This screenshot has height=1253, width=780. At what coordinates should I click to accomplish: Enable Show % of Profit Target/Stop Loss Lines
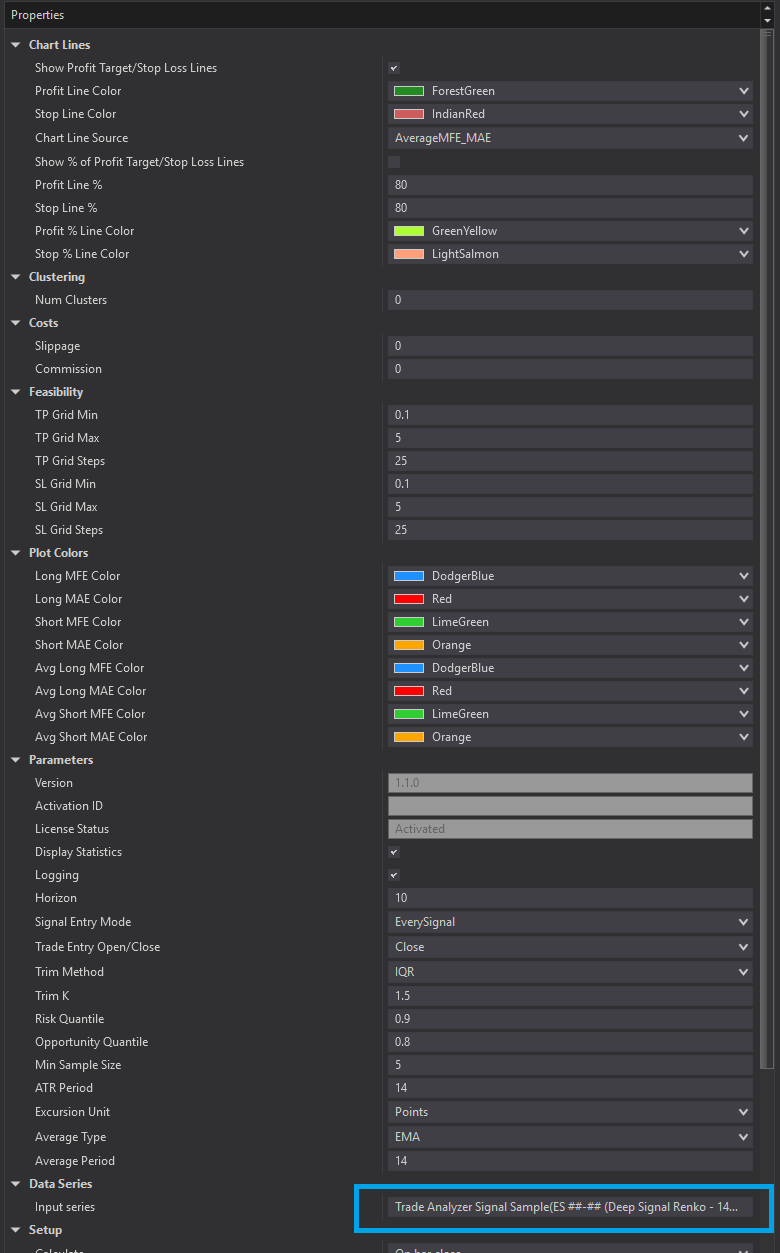(x=394, y=162)
